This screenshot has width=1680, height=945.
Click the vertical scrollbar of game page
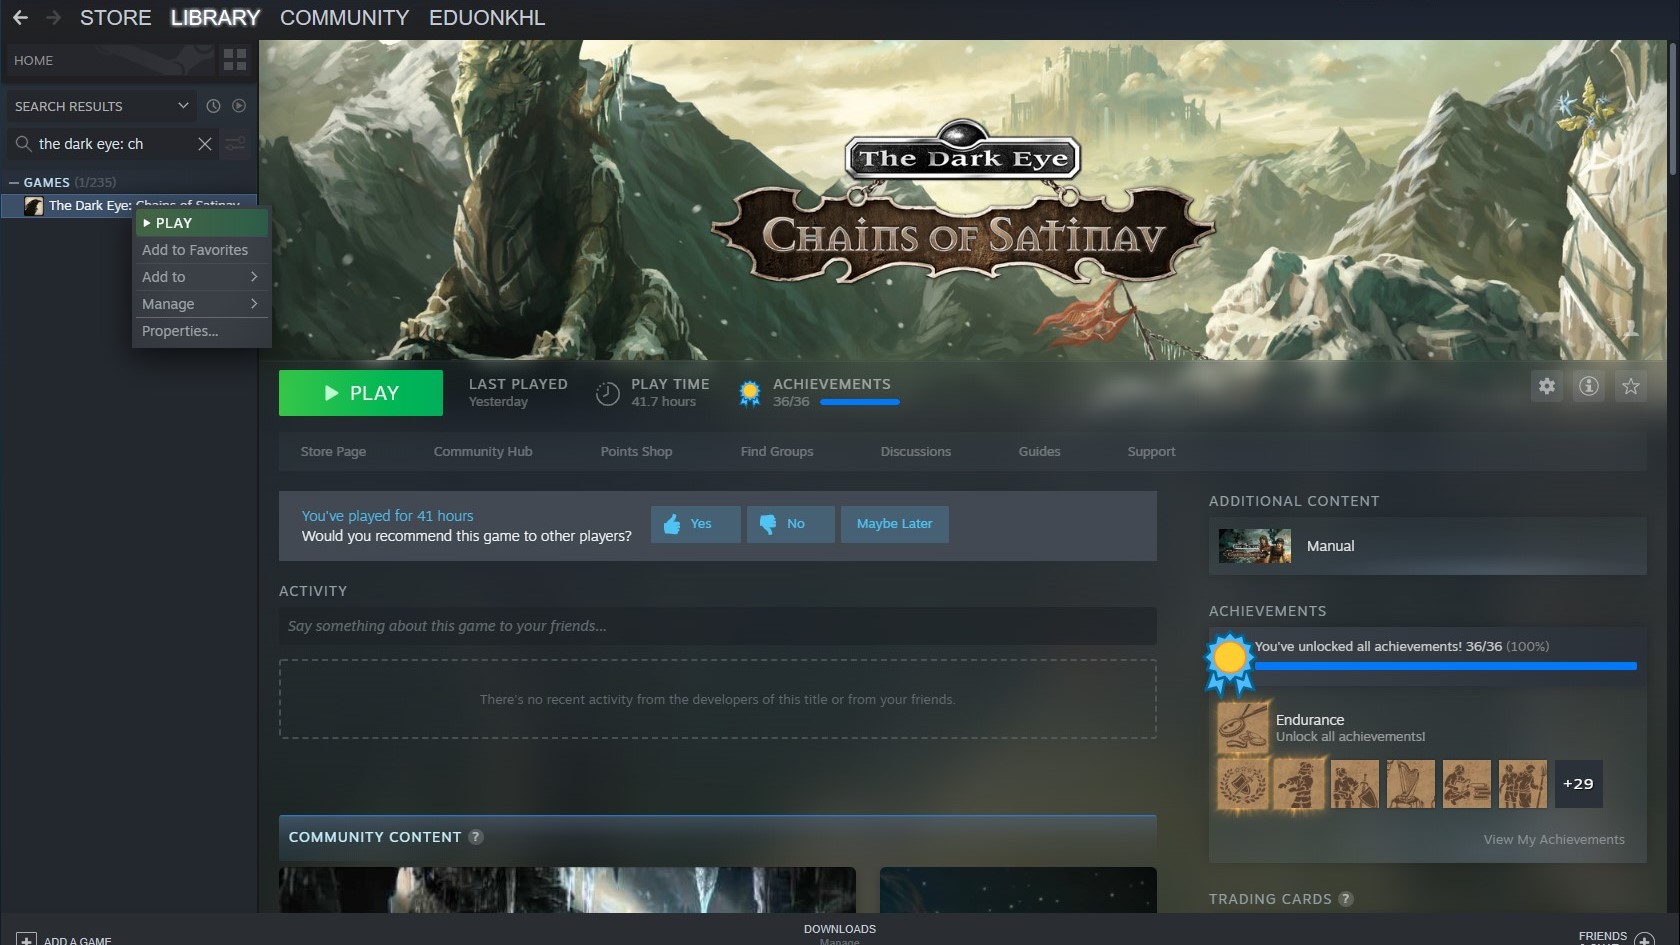pos(1673,110)
